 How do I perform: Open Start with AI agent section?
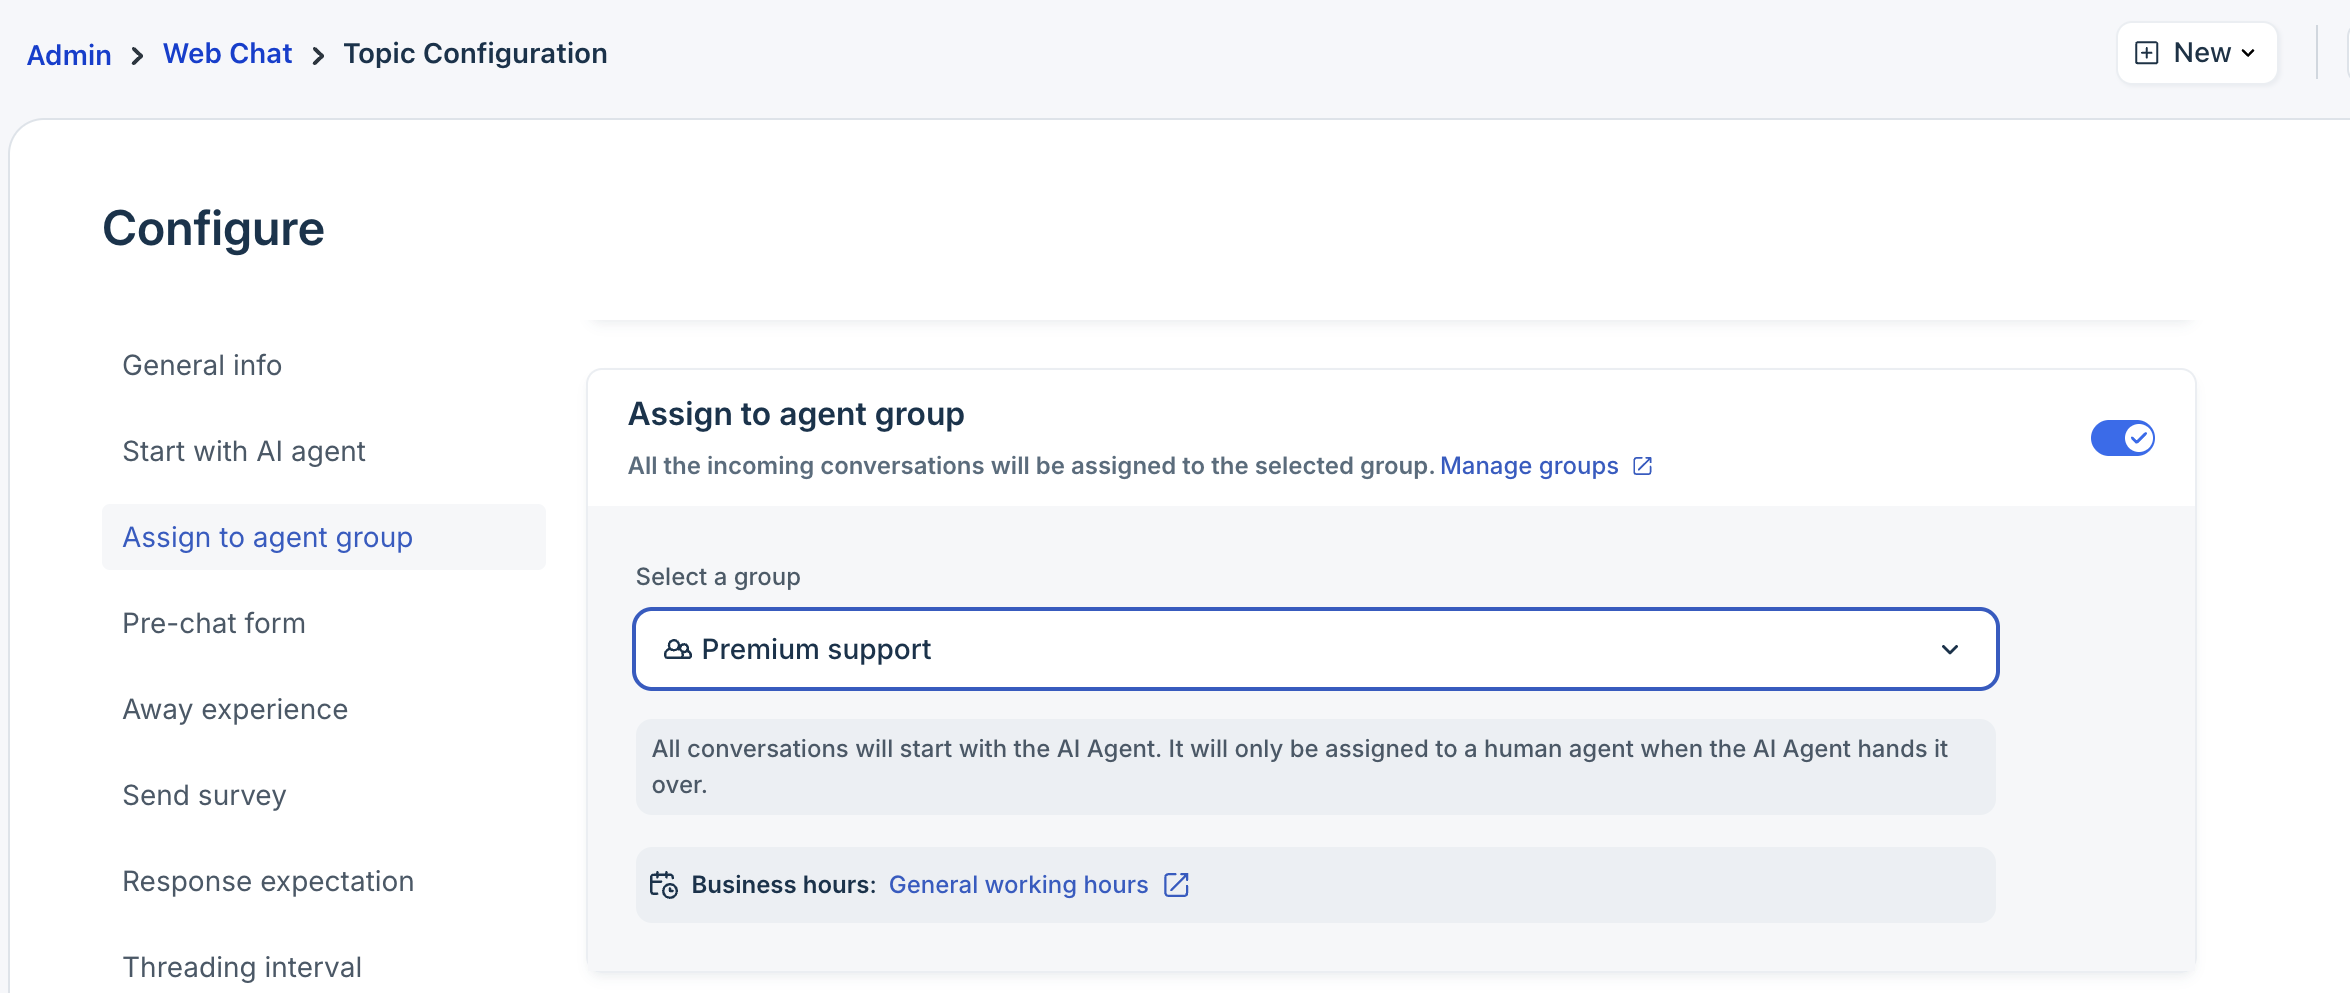pos(243,452)
